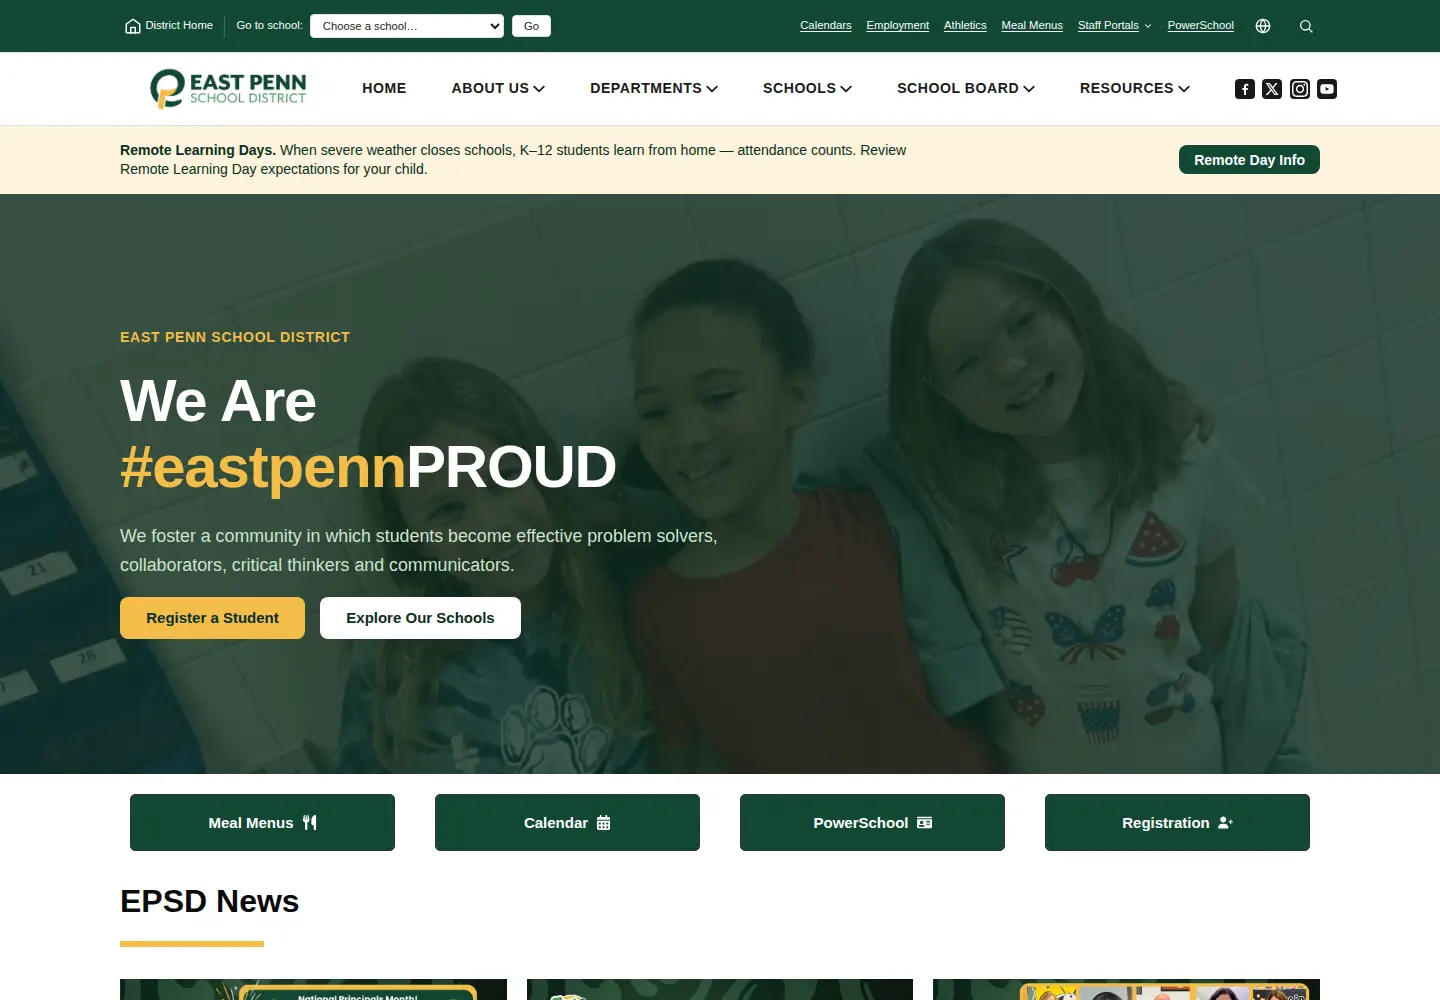The width and height of the screenshot is (1440, 1000).
Task: Expand the Staff Portals dropdown
Action: [1114, 26]
